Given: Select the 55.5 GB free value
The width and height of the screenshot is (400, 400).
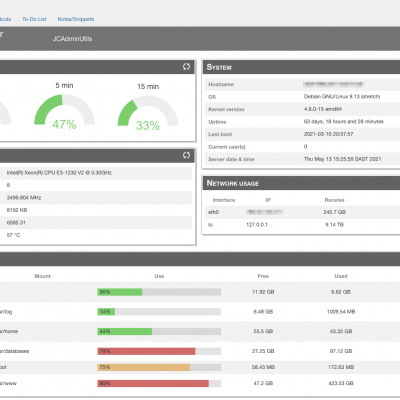Looking at the screenshot, I should pos(263,331).
